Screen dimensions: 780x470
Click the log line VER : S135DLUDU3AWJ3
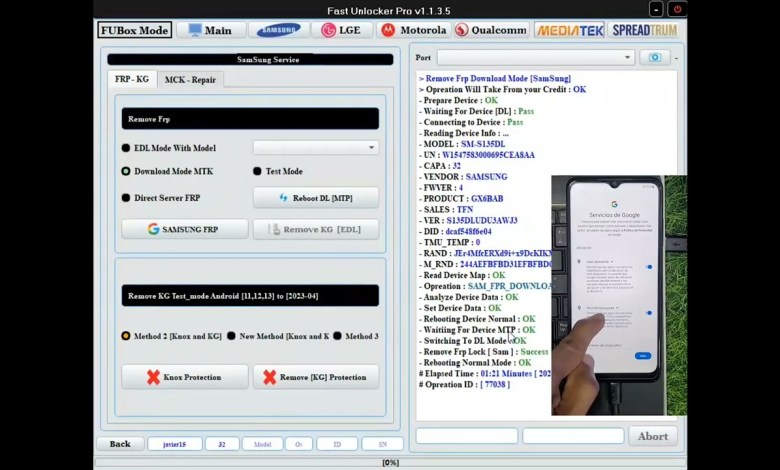[468, 221]
